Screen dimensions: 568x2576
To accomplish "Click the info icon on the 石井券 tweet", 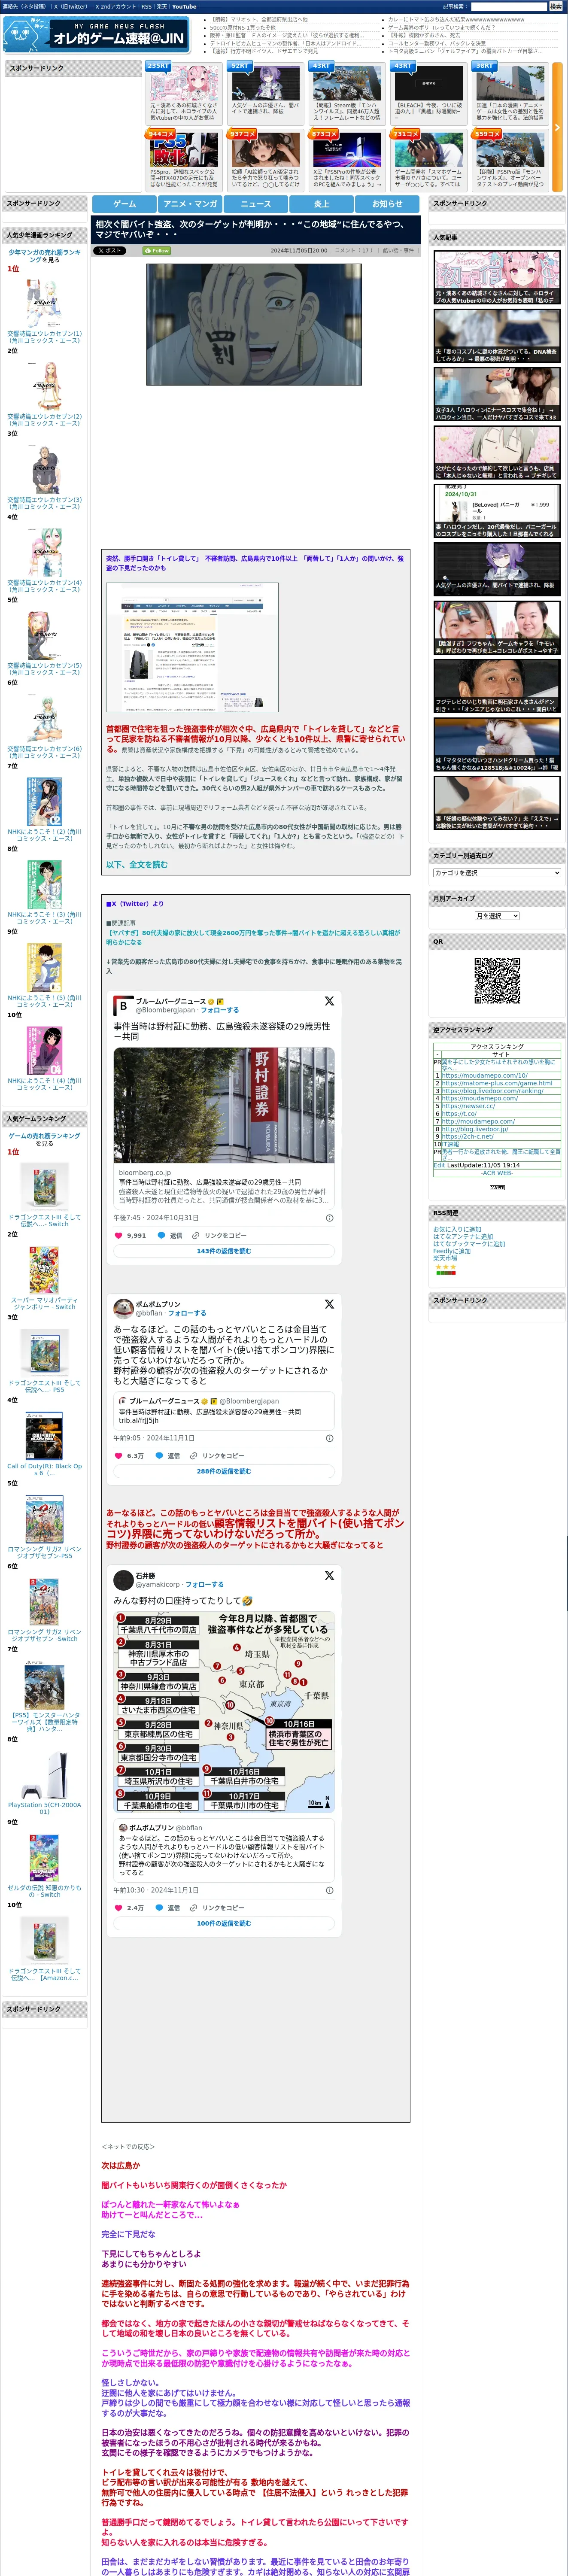I will [x=330, y=1890].
